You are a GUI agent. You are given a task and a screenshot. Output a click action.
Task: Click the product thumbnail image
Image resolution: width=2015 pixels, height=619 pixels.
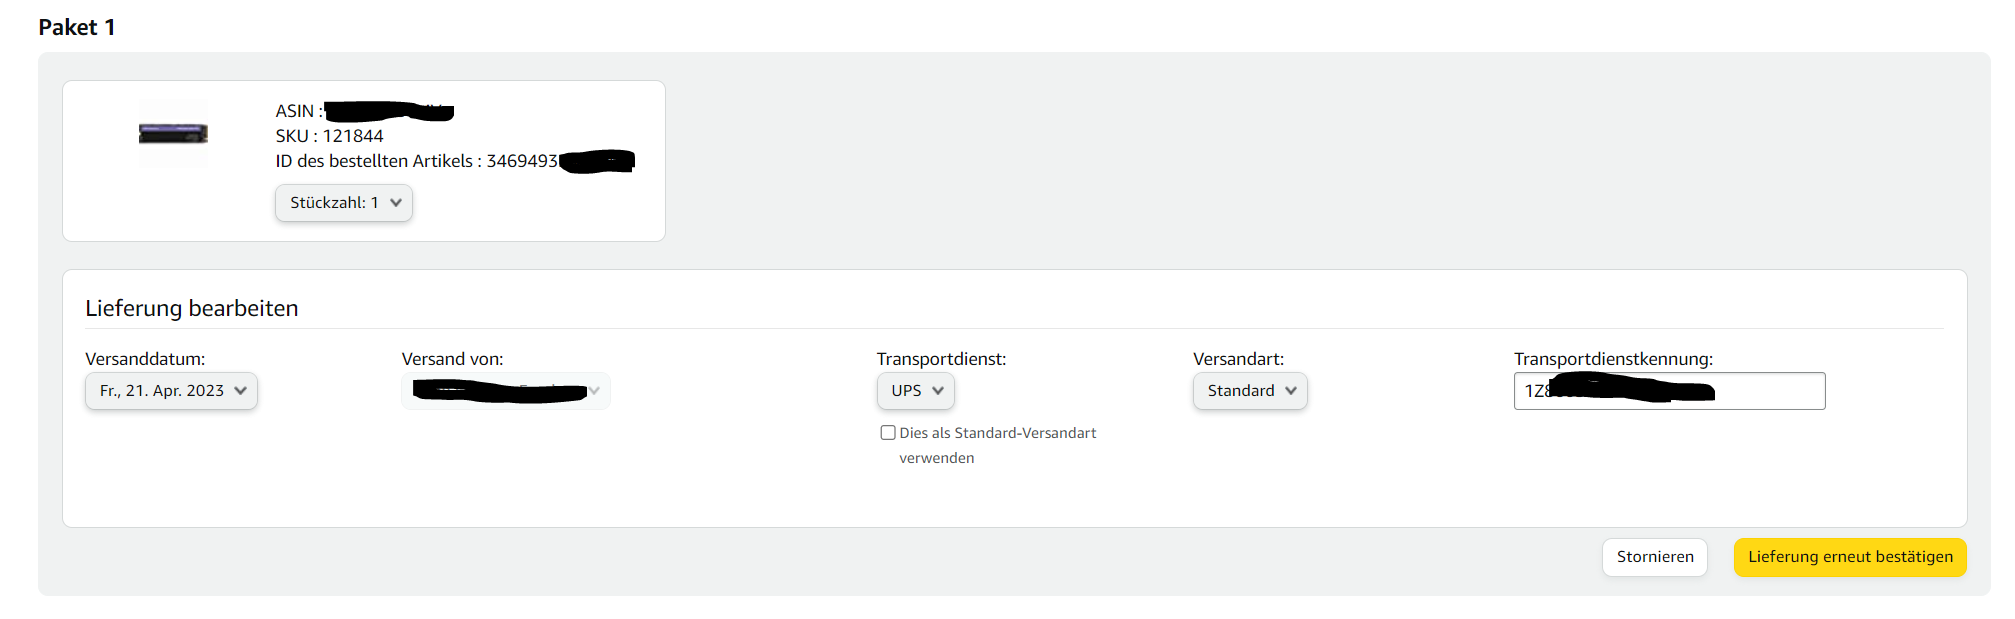(173, 133)
